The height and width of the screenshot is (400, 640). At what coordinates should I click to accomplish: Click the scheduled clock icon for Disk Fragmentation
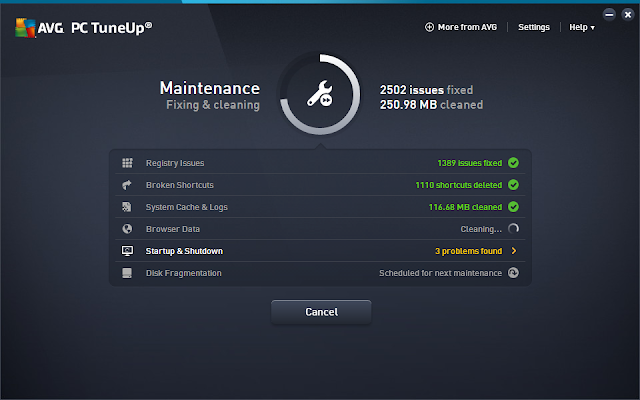pos(513,273)
